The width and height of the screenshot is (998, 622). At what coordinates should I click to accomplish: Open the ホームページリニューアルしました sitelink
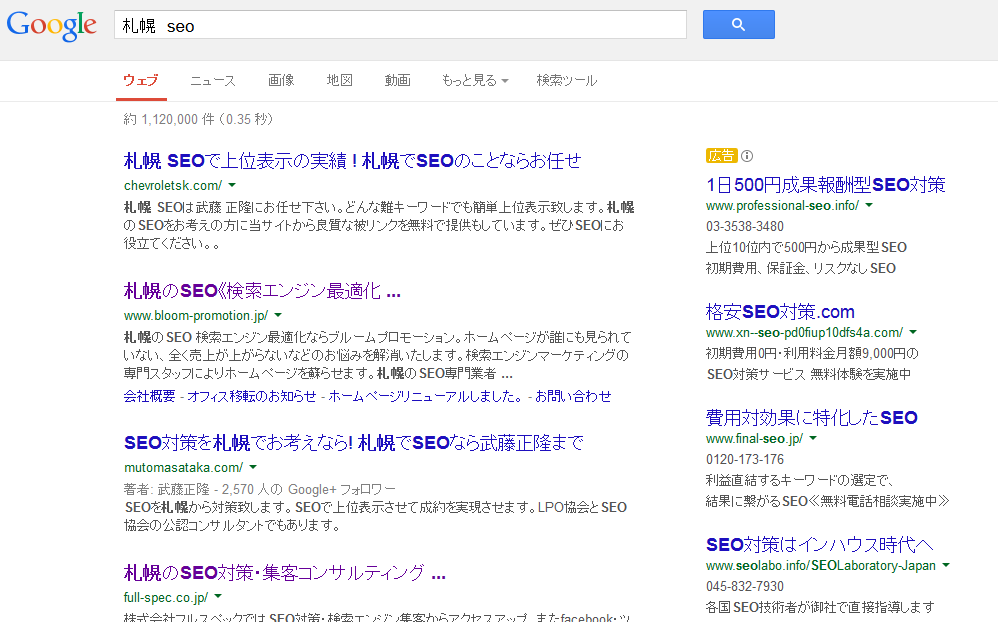point(425,396)
